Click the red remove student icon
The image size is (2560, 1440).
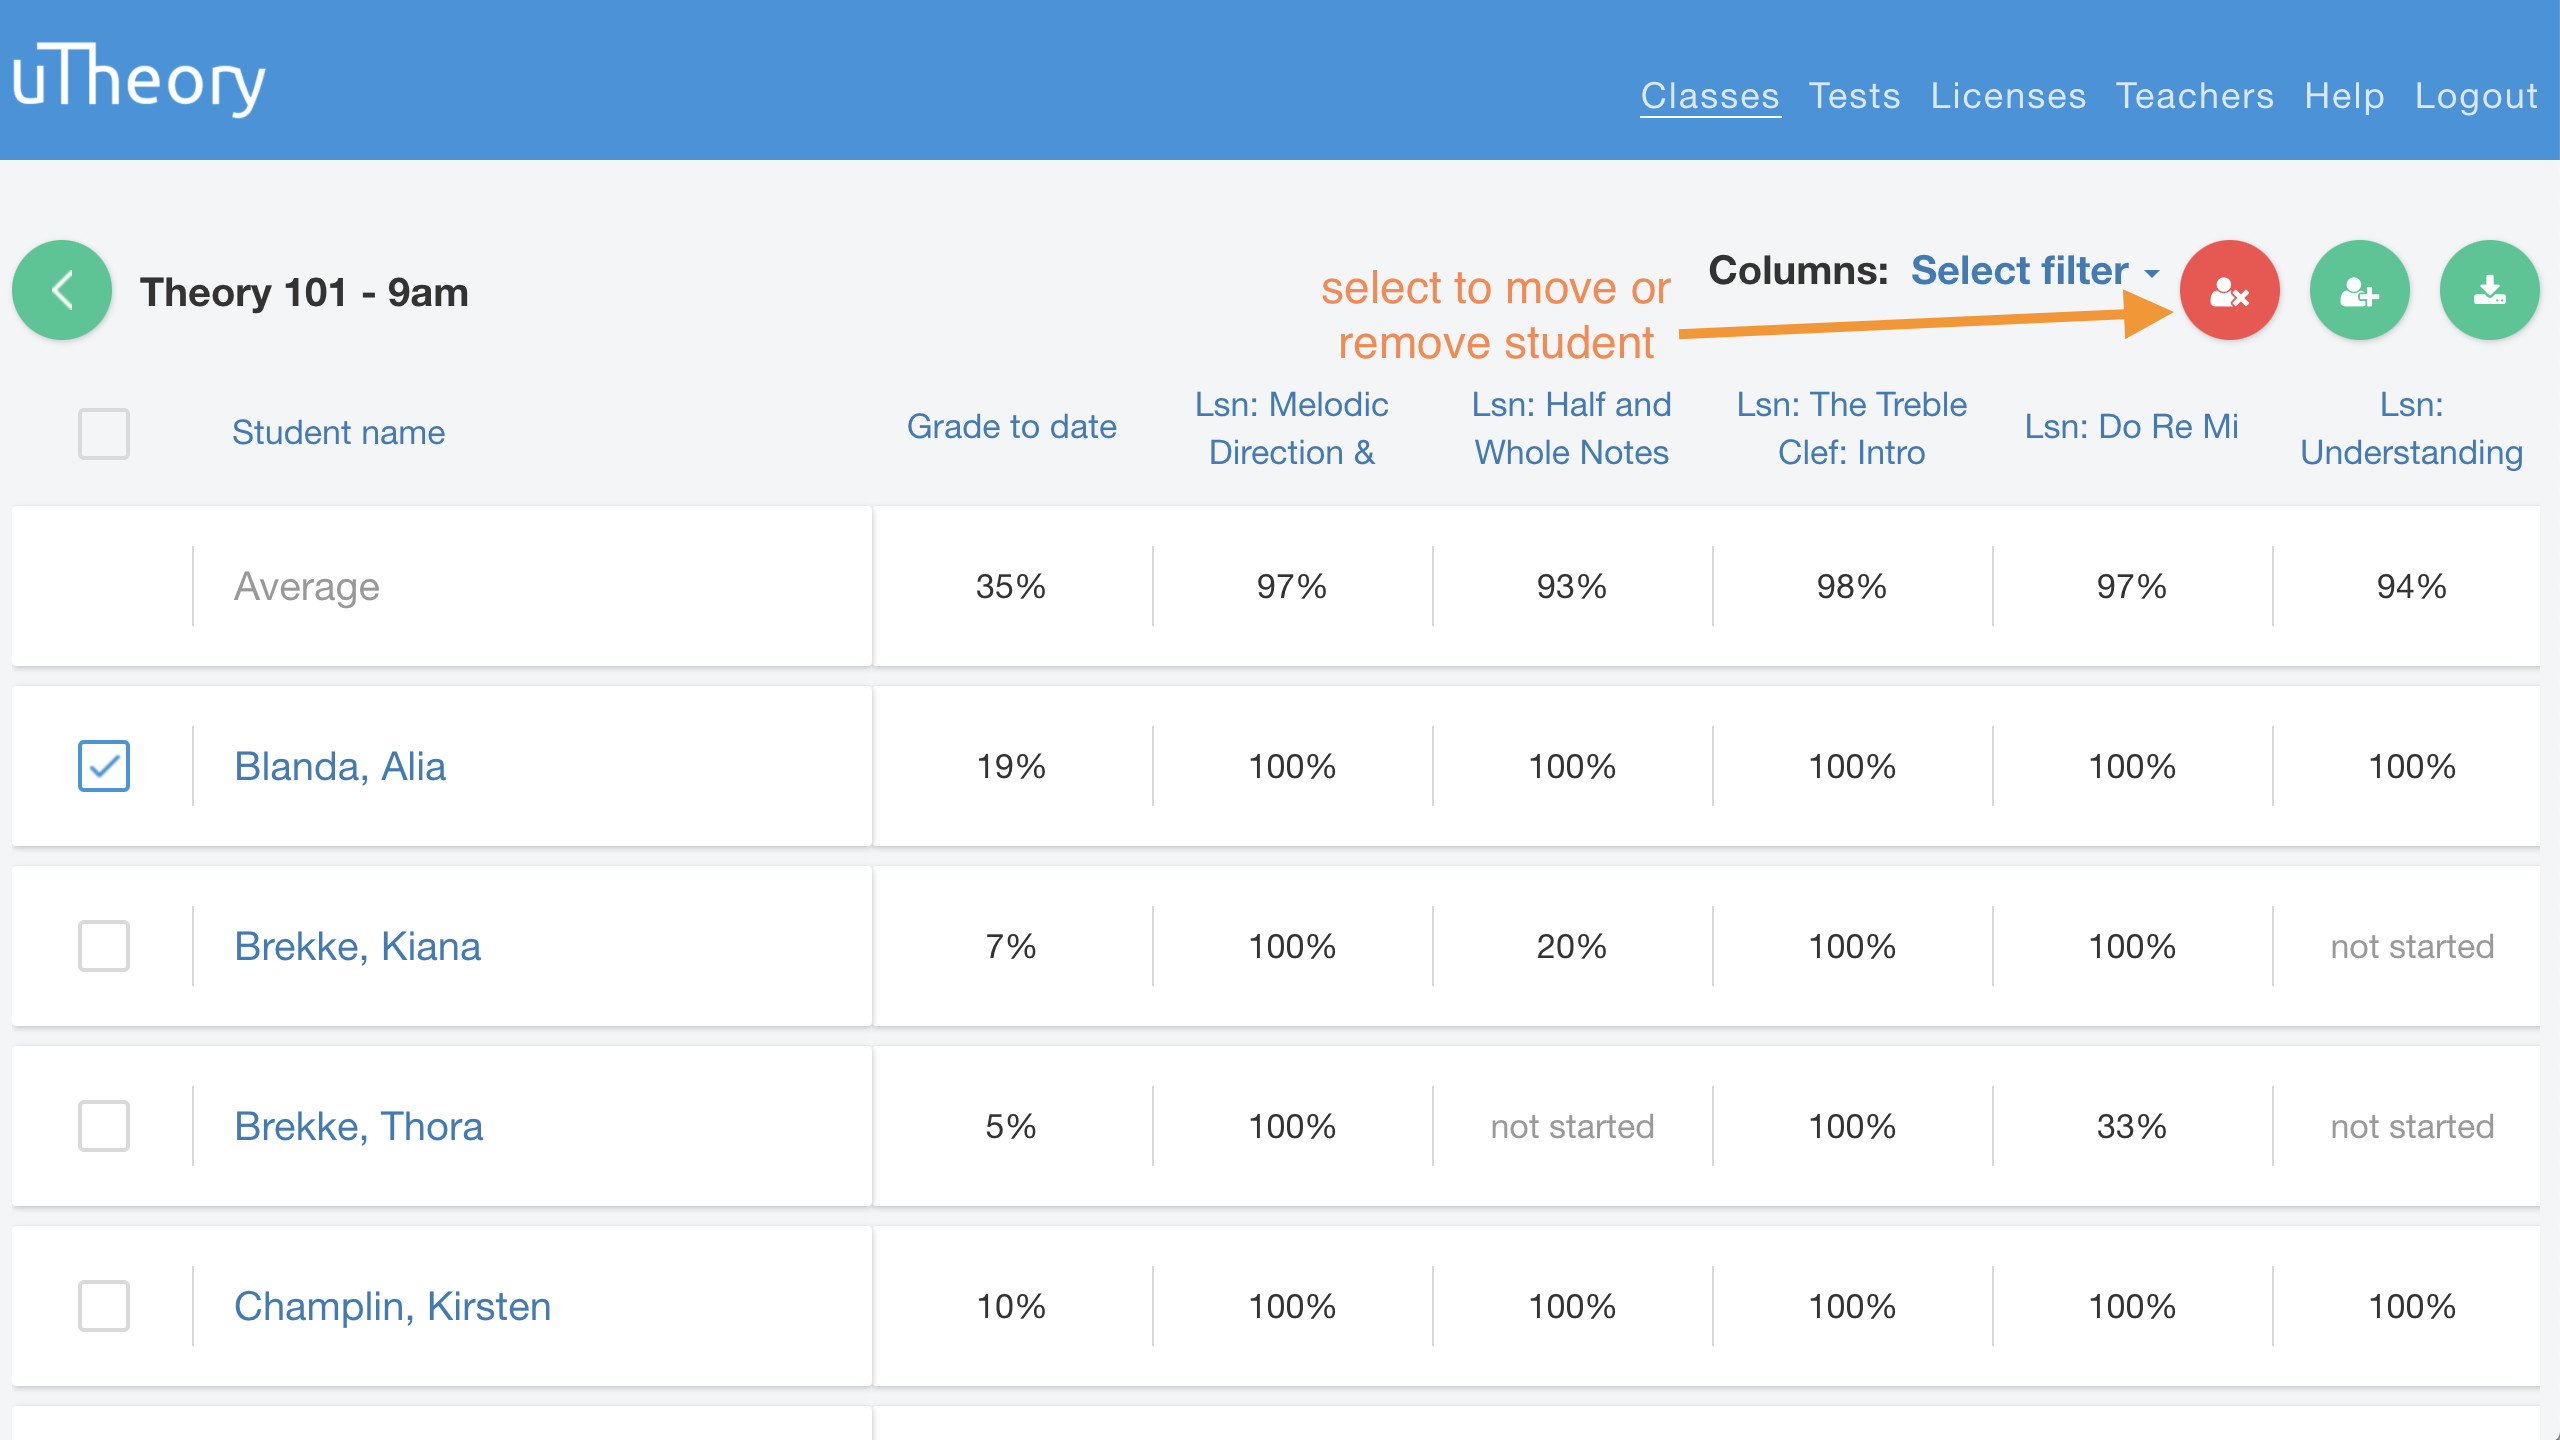coord(2229,290)
